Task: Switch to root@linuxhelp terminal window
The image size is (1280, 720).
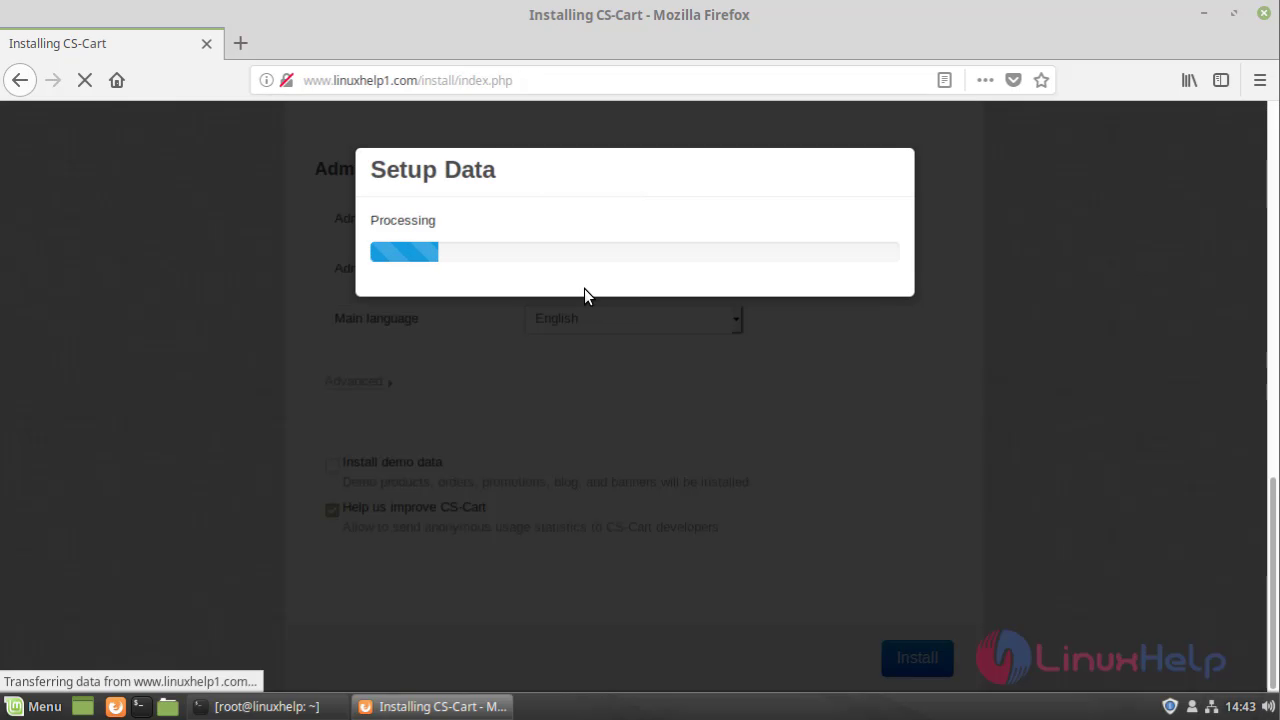Action: pyautogui.click(x=266, y=706)
